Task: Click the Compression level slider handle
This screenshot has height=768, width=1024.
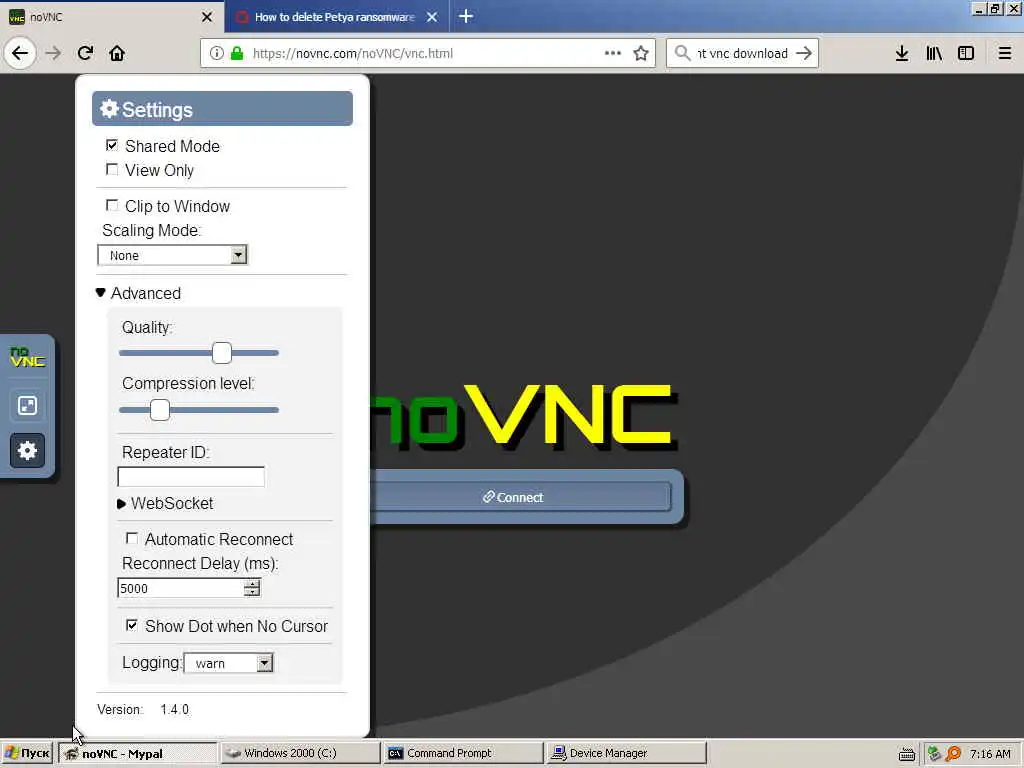Action: point(160,410)
